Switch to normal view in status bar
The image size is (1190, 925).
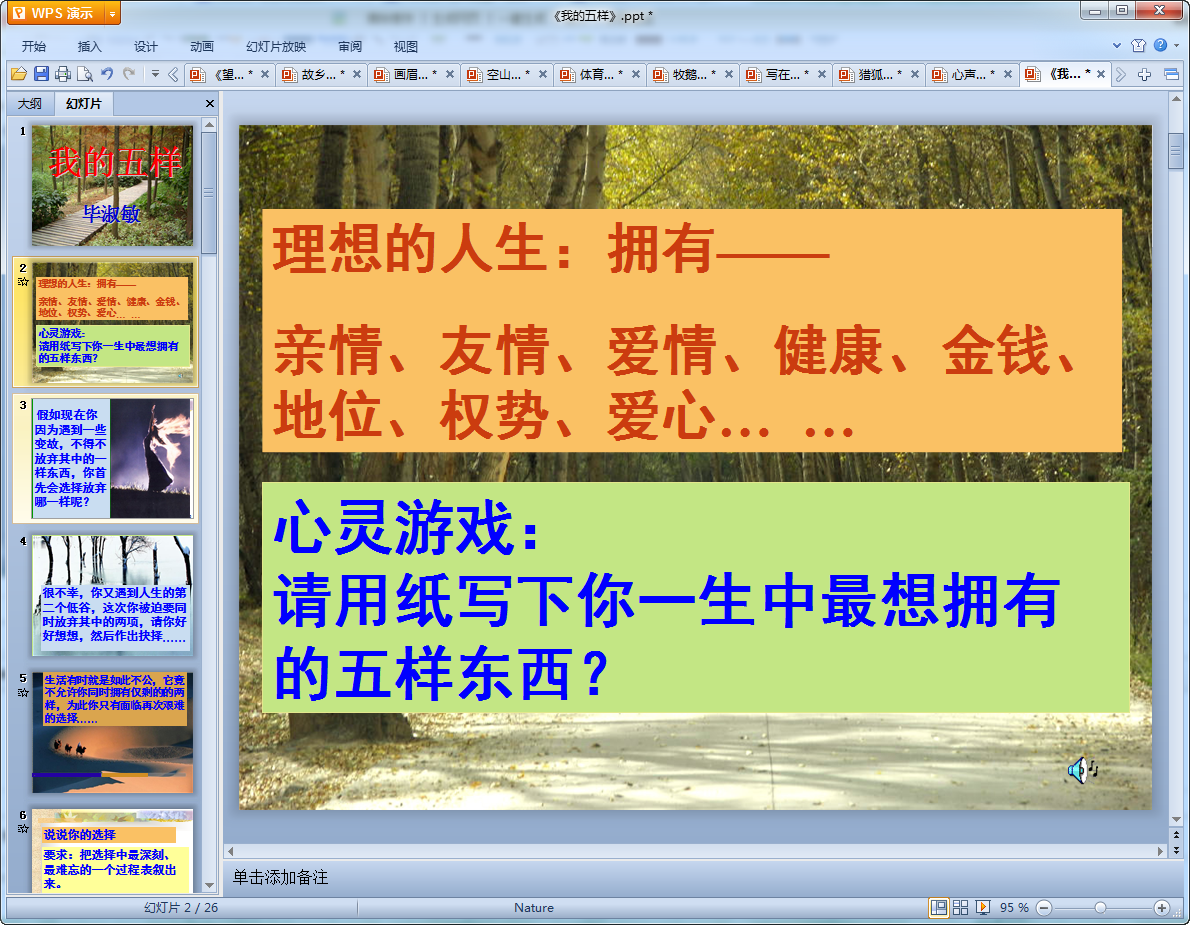click(939, 908)
